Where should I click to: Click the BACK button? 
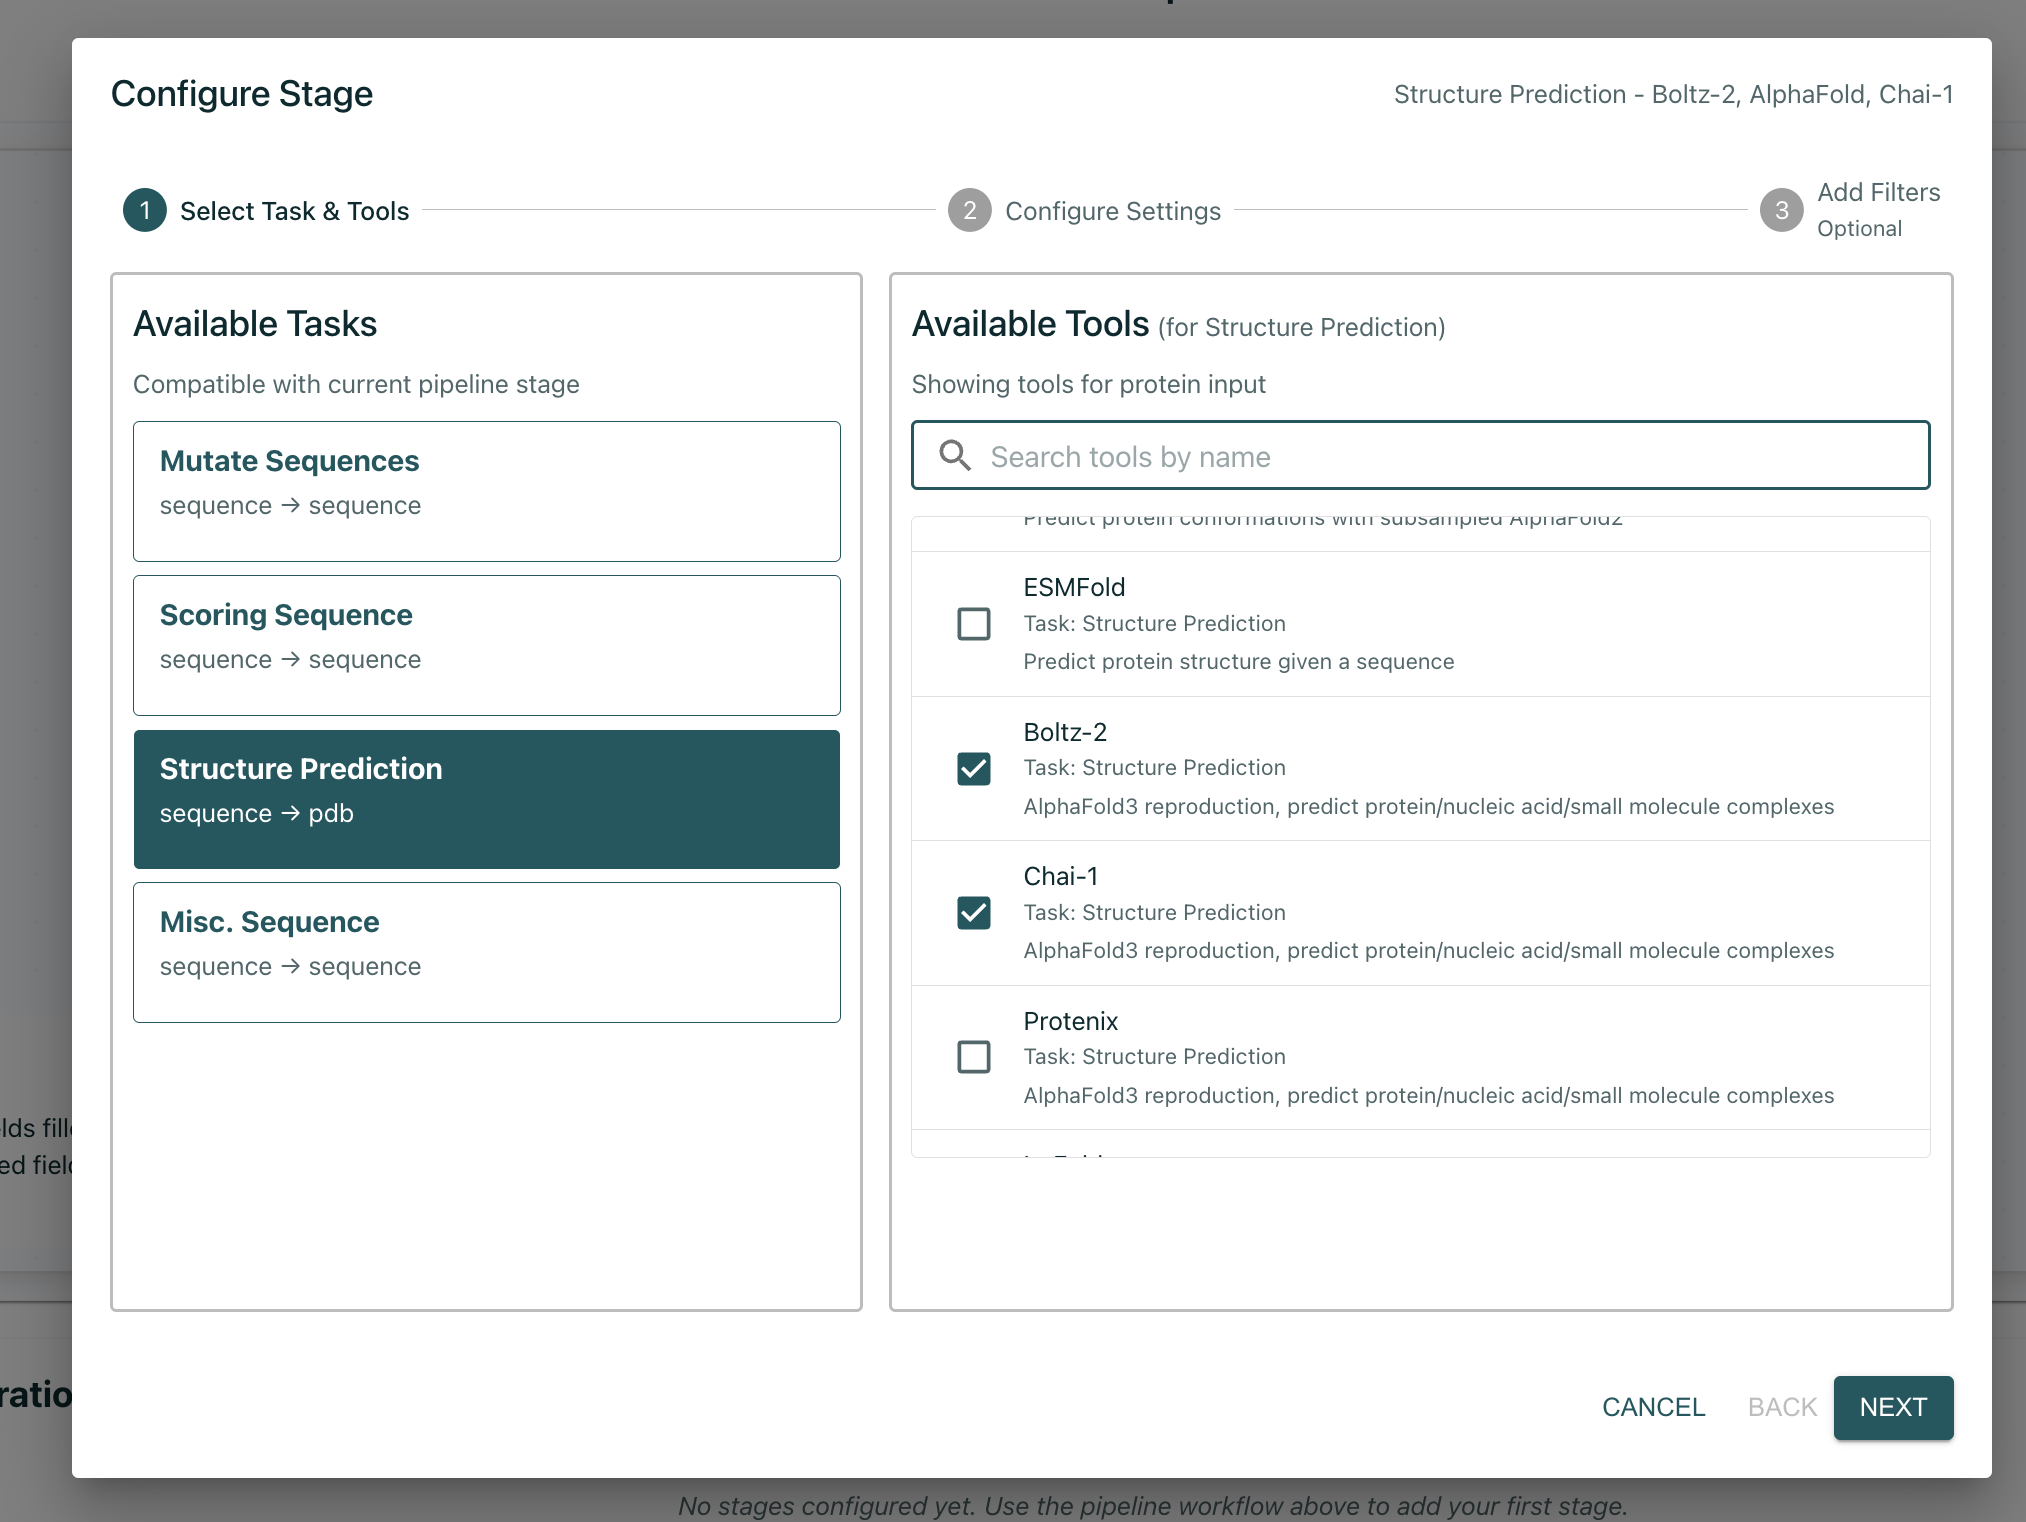1781,1407
